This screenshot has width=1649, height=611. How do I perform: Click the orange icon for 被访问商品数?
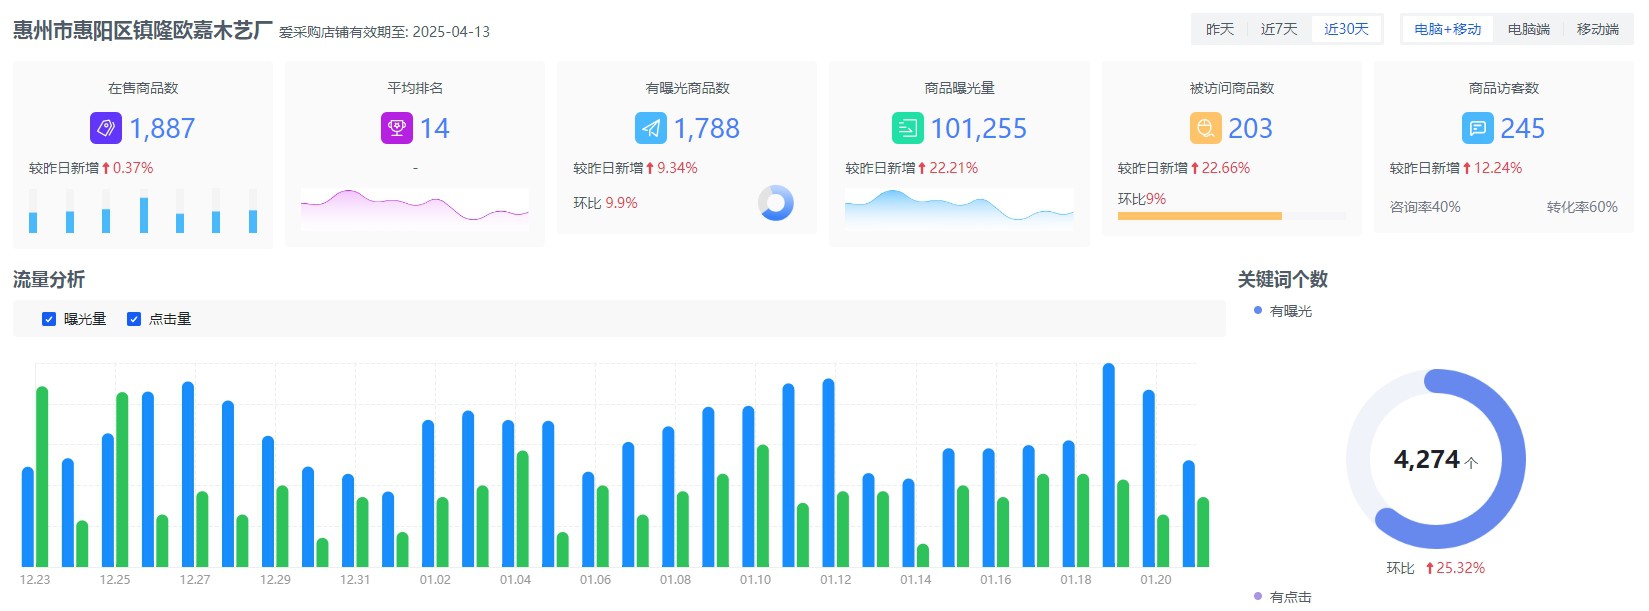pyautogui.click(x=1206, y=128)
